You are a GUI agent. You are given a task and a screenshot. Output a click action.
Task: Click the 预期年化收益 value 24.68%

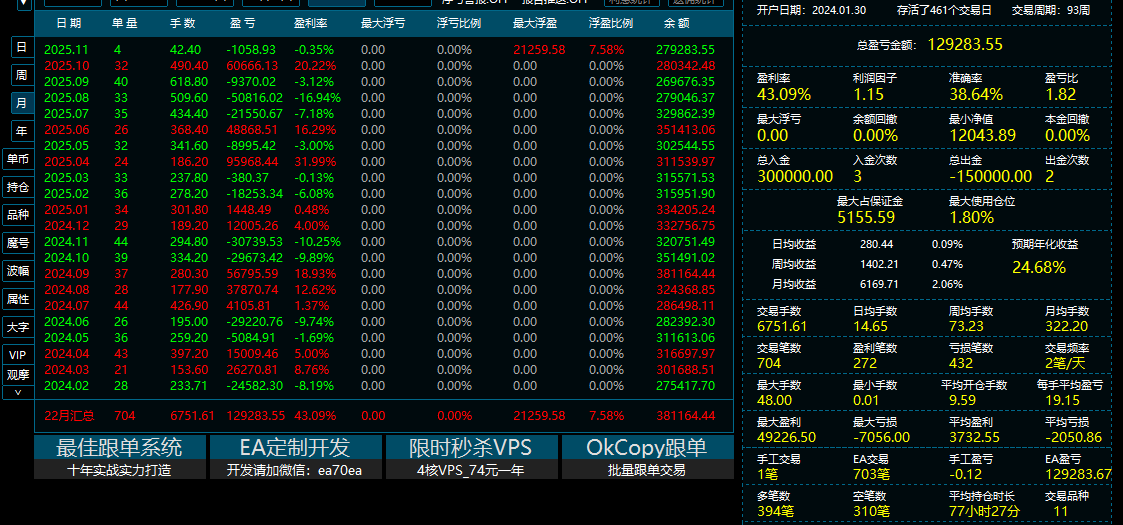pos(1039,268)
